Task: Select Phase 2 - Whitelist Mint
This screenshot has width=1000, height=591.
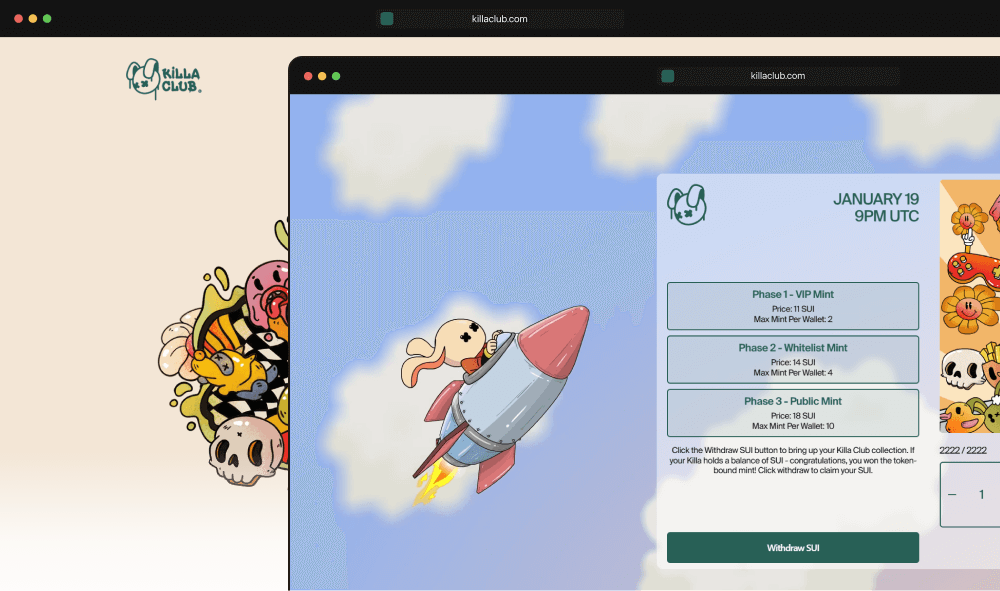Action: pyautogui.click(x=792, y=359)
